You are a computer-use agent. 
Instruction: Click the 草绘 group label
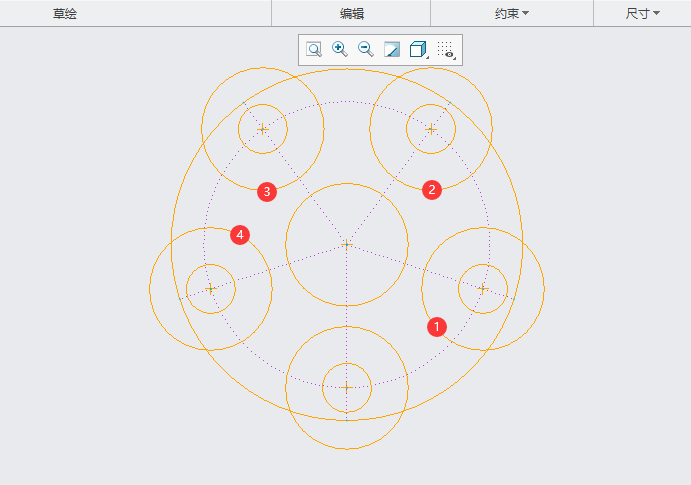[65, 14]
